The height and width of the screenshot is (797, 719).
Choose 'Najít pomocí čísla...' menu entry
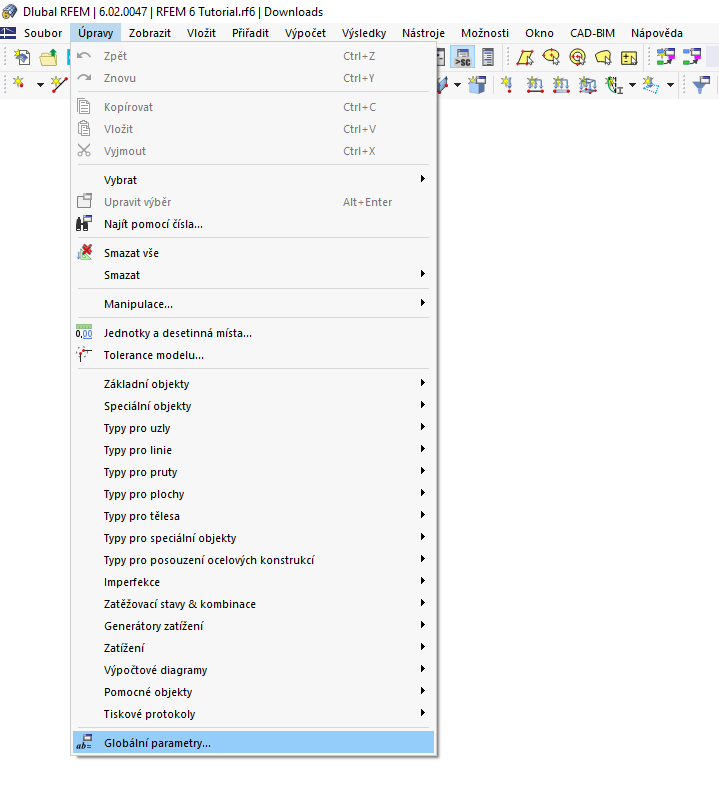253,224
